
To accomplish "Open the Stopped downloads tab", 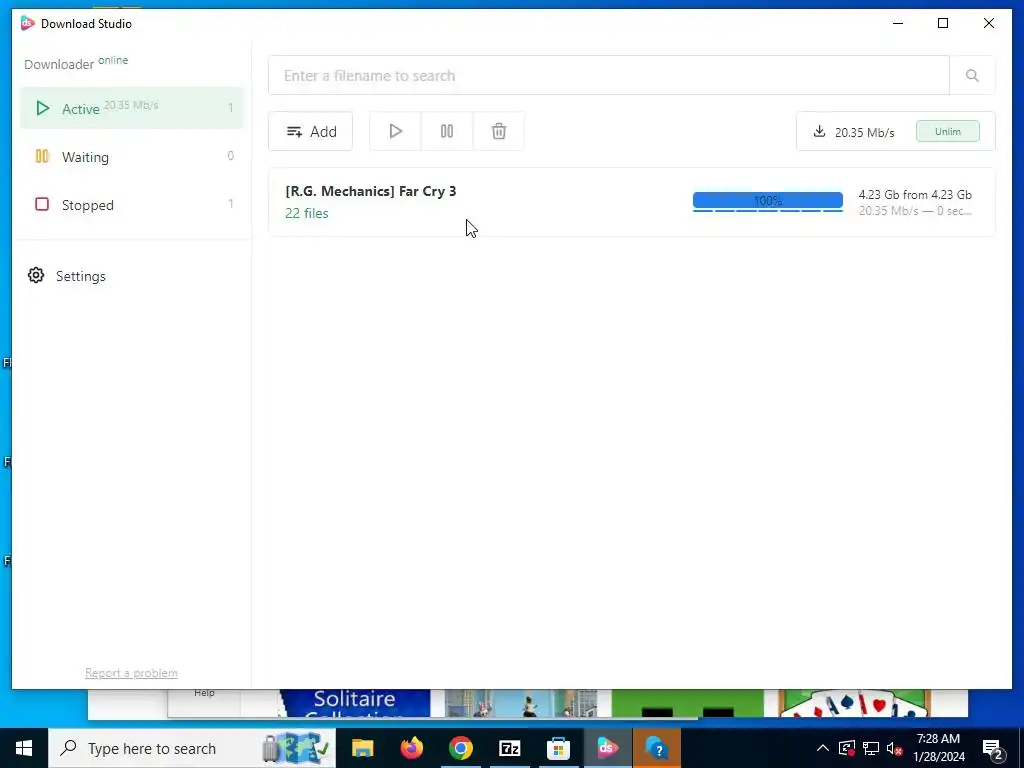I will (132, 204).
